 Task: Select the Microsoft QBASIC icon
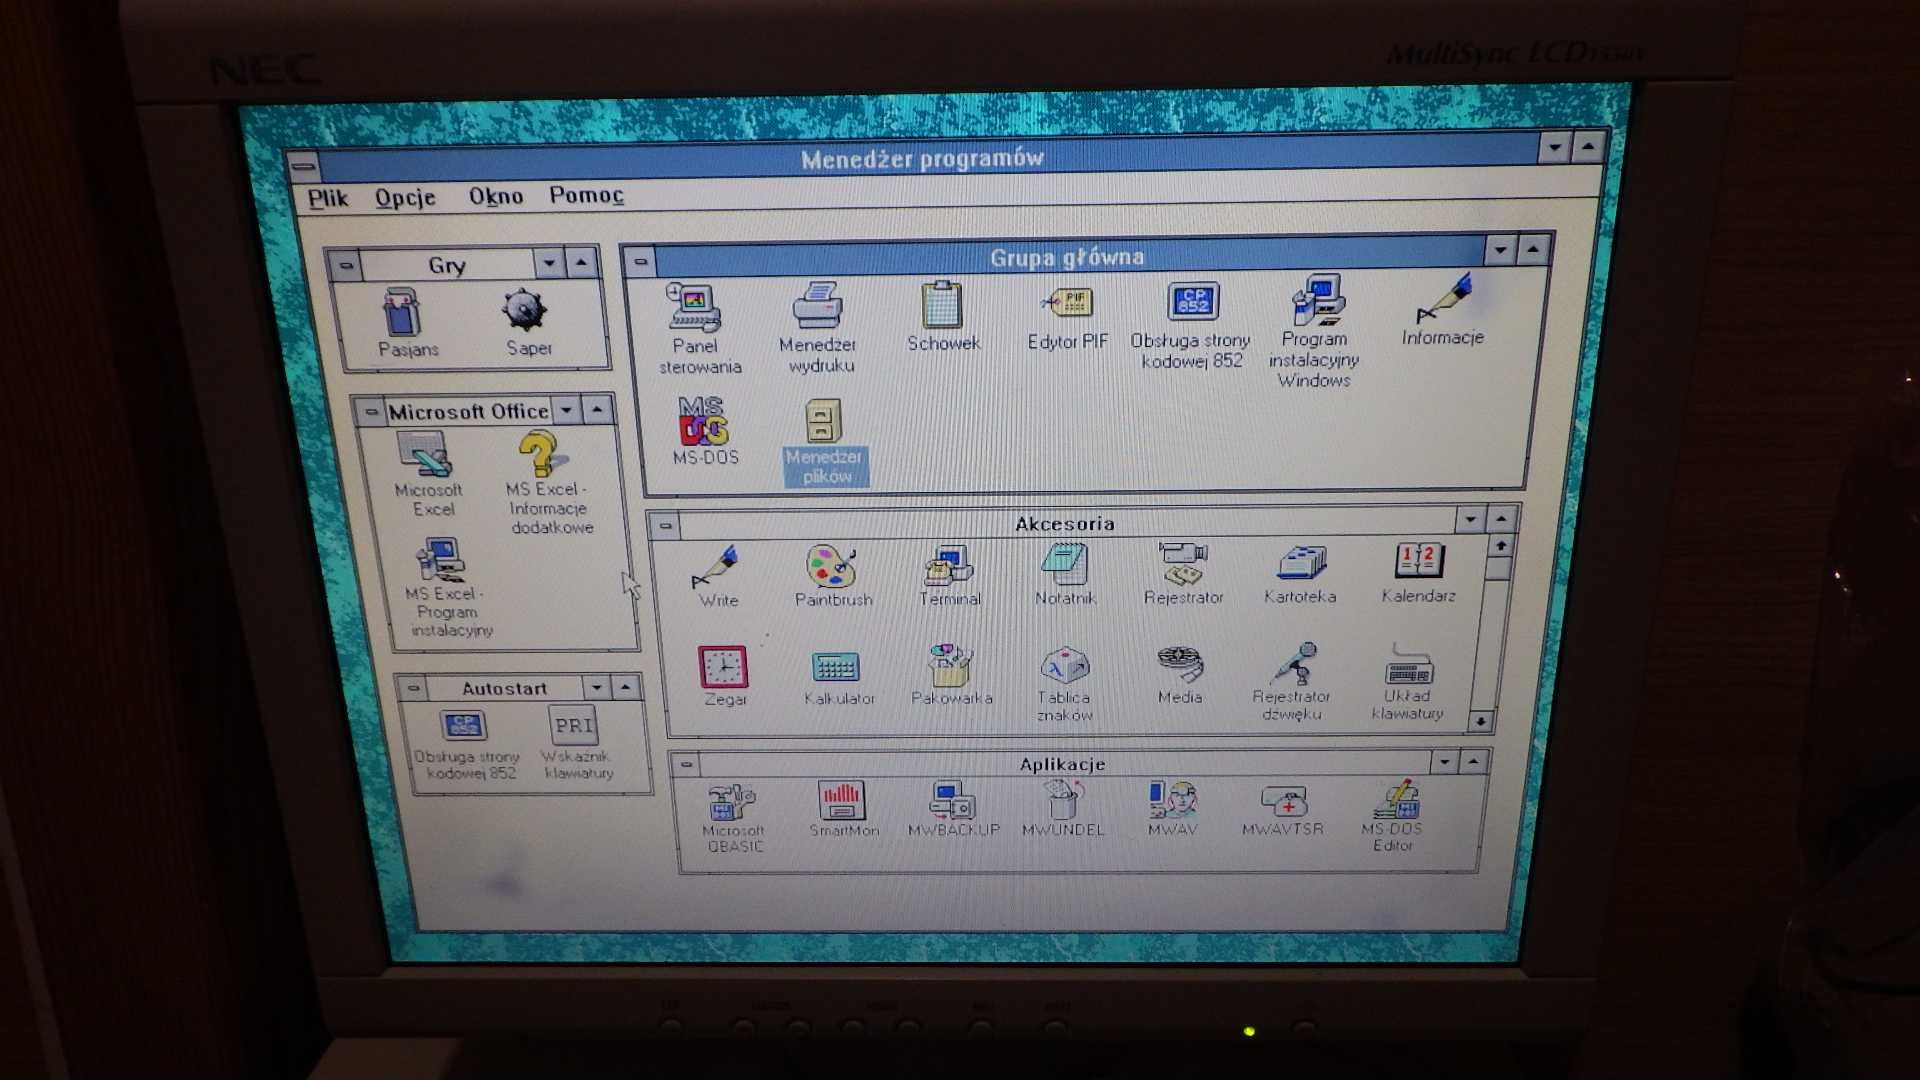pos(731,802)
